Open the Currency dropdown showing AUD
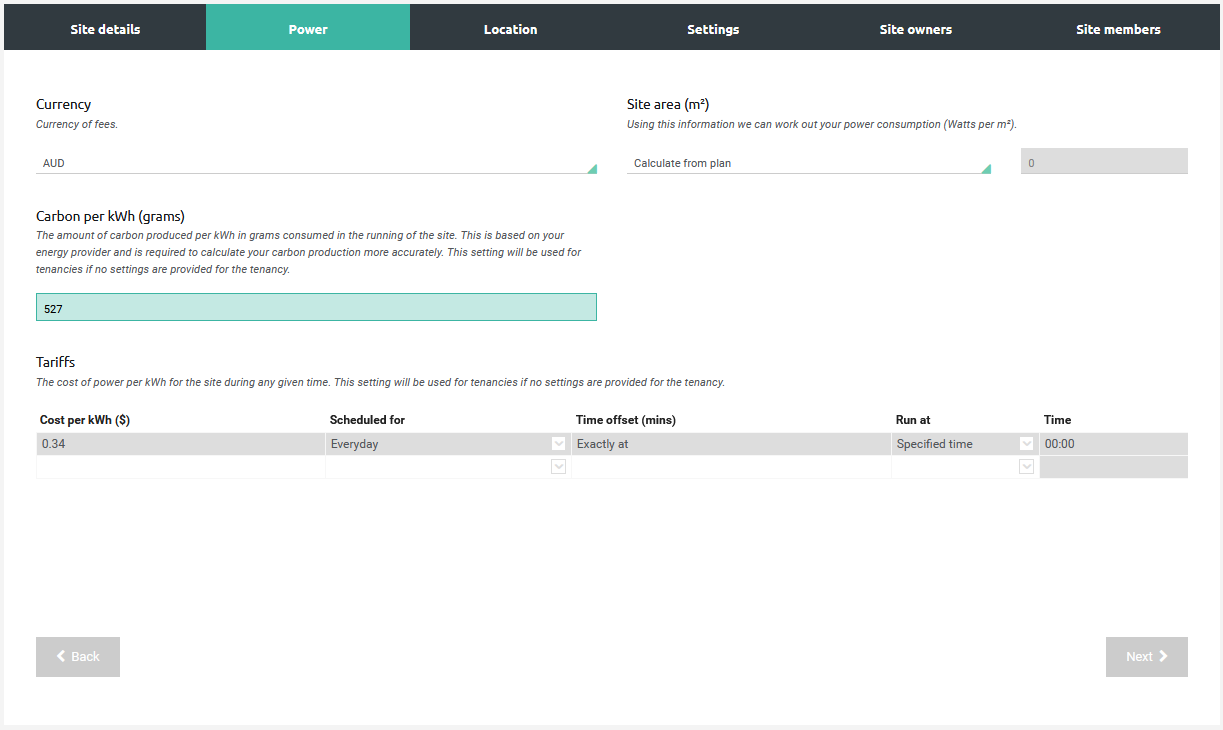This screenshot has width=1223, height=730. pos(316,162)
